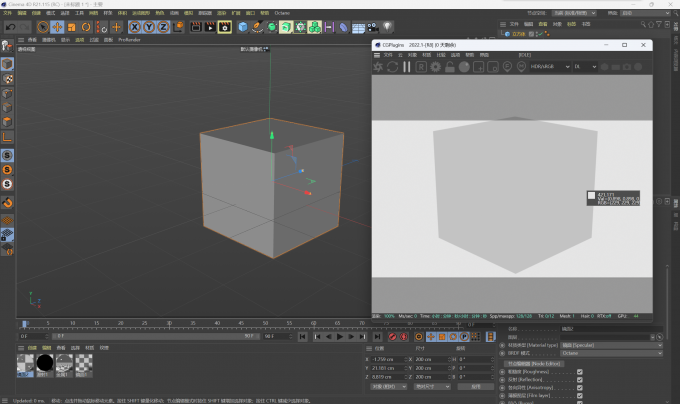This screenshot has width=680, height=404.
Task: Open Octane settings gear icon
Action: pyautogui.click(x=435, y=67)
